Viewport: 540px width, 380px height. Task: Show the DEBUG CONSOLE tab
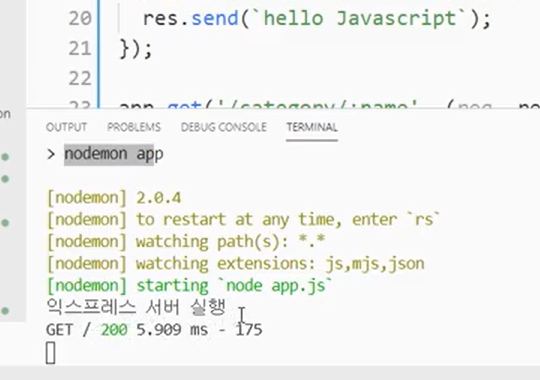click(x=224, y=127)
